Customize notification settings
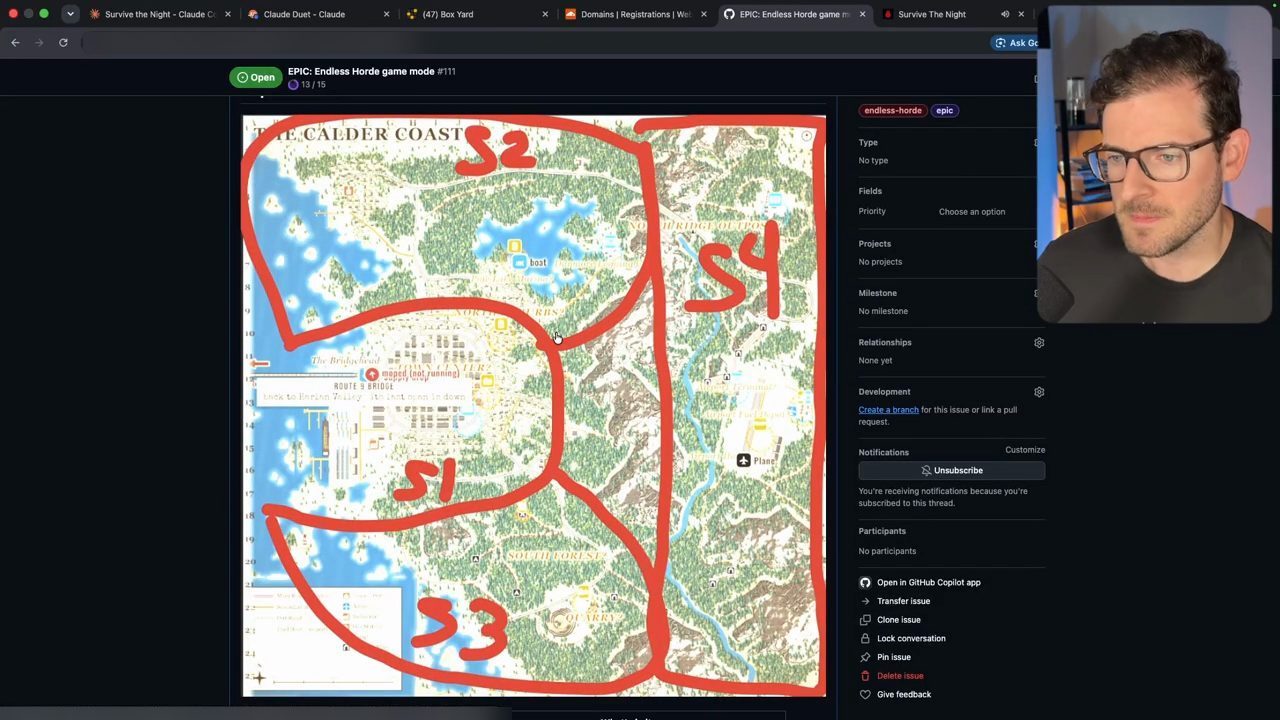1280x720 pixels. pos(1025,450)
